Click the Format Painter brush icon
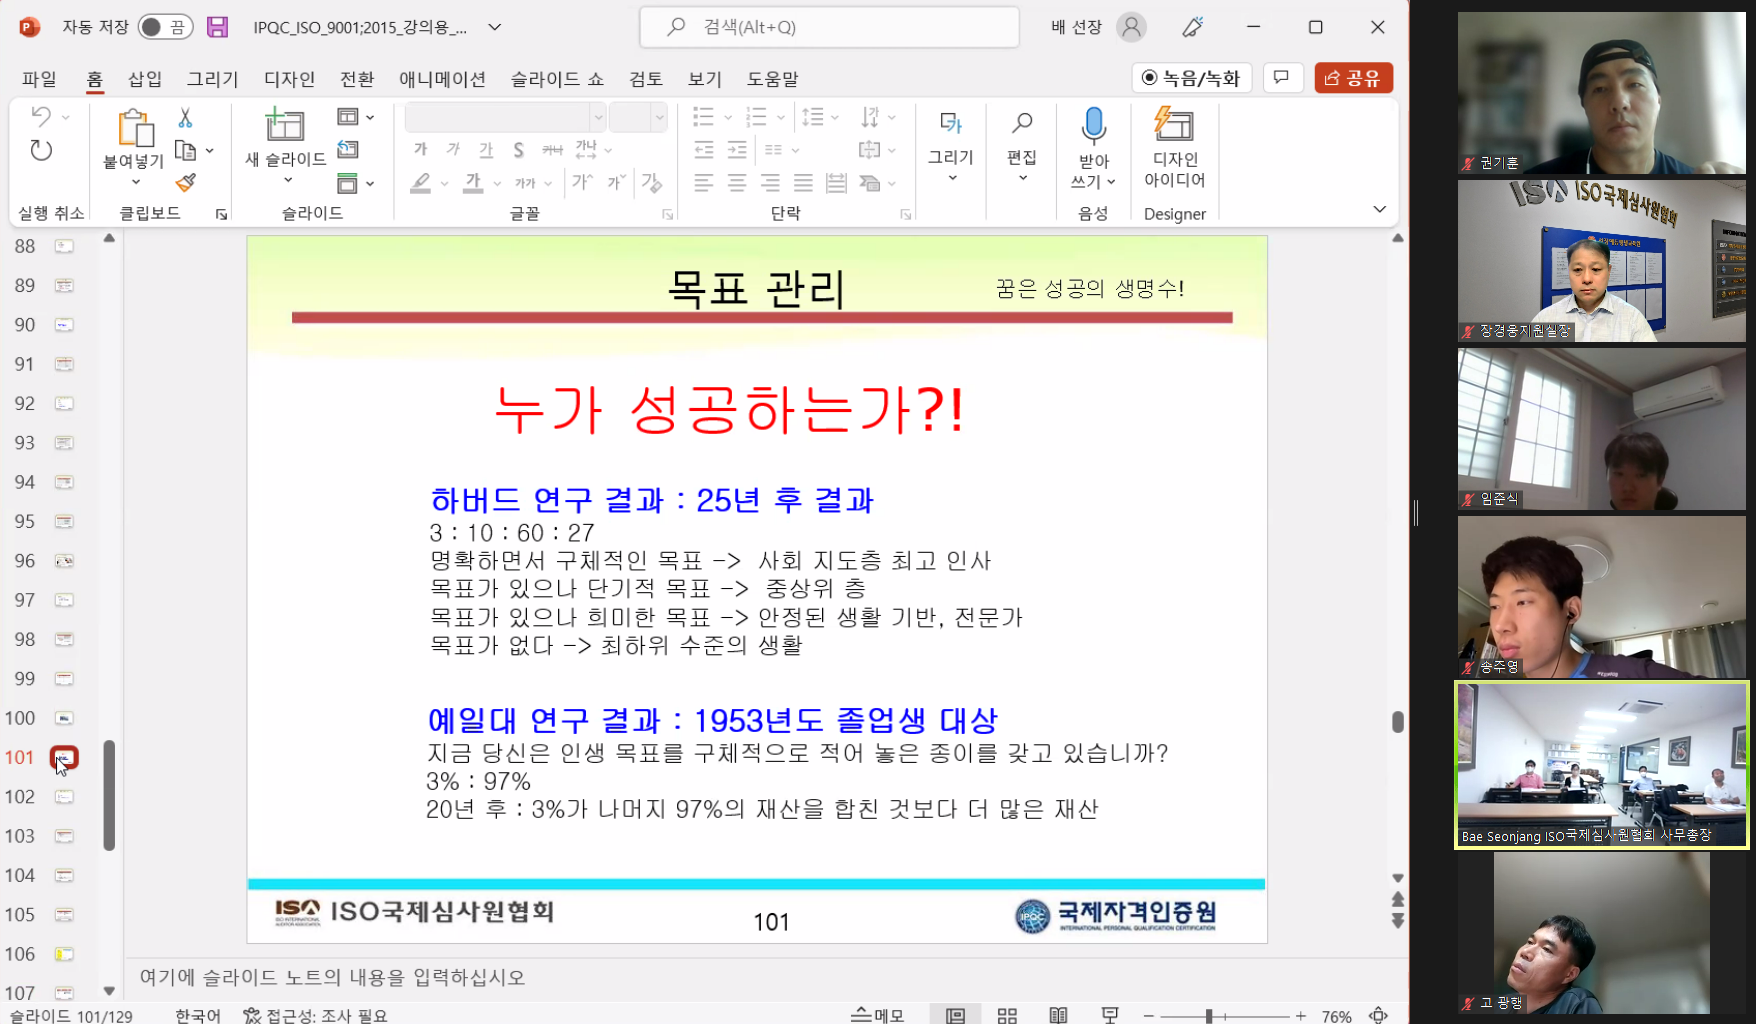The height and width of the screenshot is (1024, 1756). [x=185, y=182]
